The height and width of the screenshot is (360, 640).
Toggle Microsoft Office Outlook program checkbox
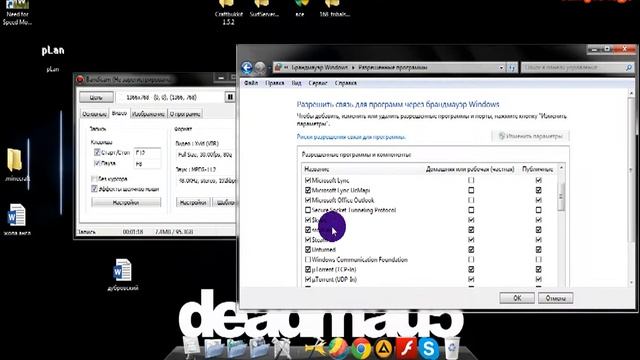pos(308,200)
